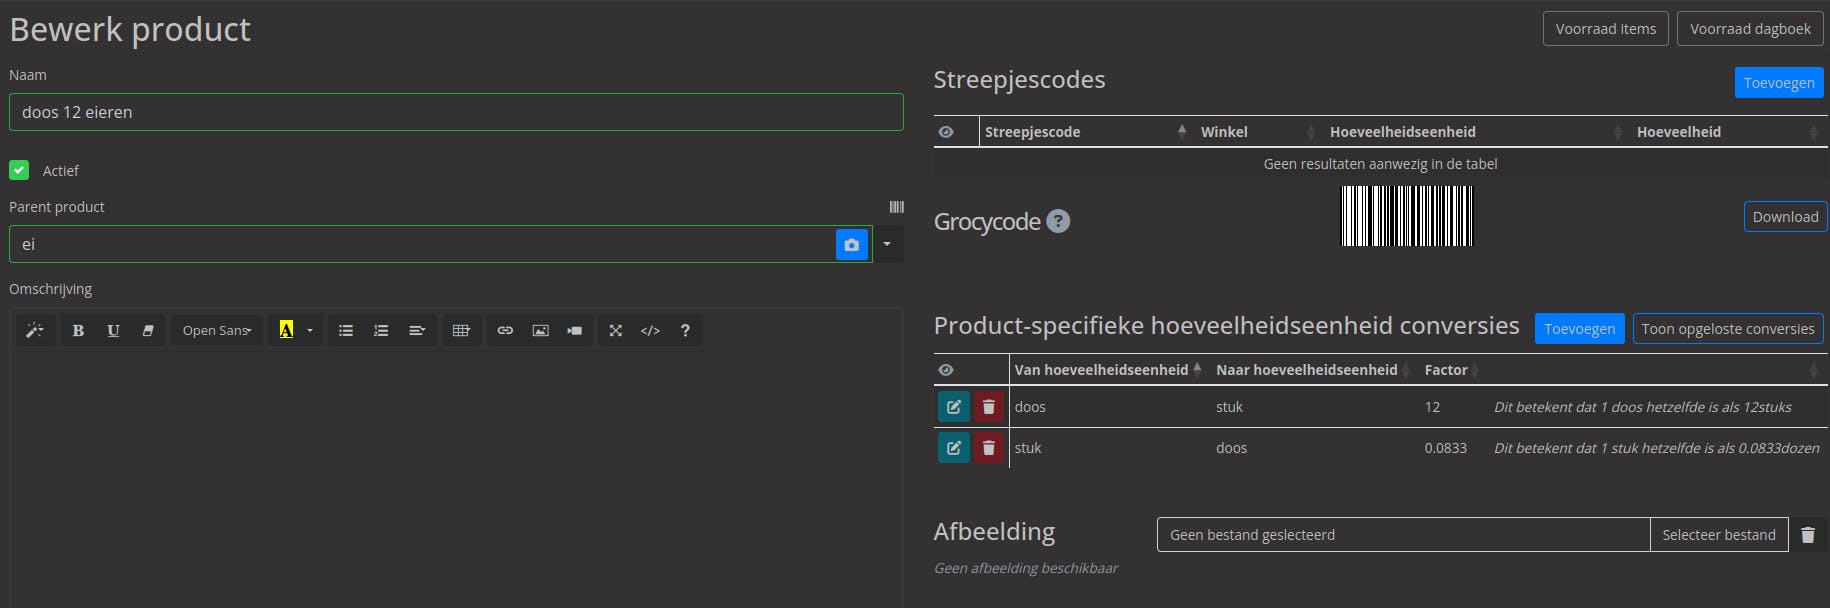
Task: Open Voorraad dagboek page
Action: [x=1750, y=29]
